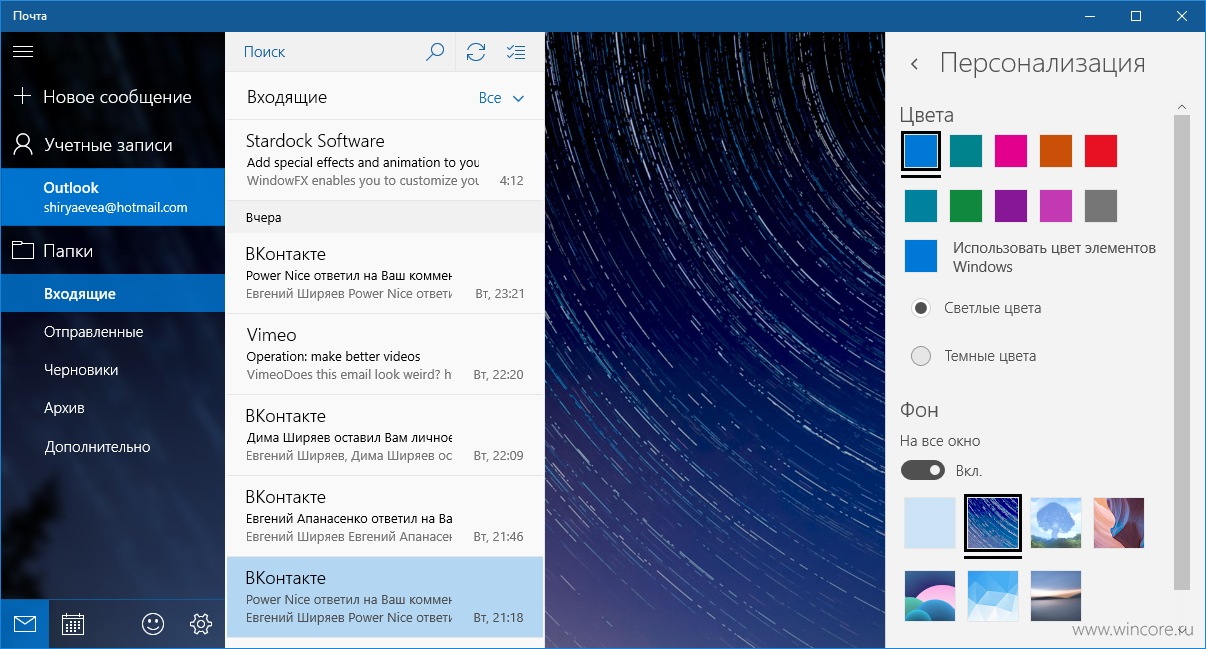Click the Персонализация panel scrollbar thumb
1206x649 pixels.
coord(1182,351)
